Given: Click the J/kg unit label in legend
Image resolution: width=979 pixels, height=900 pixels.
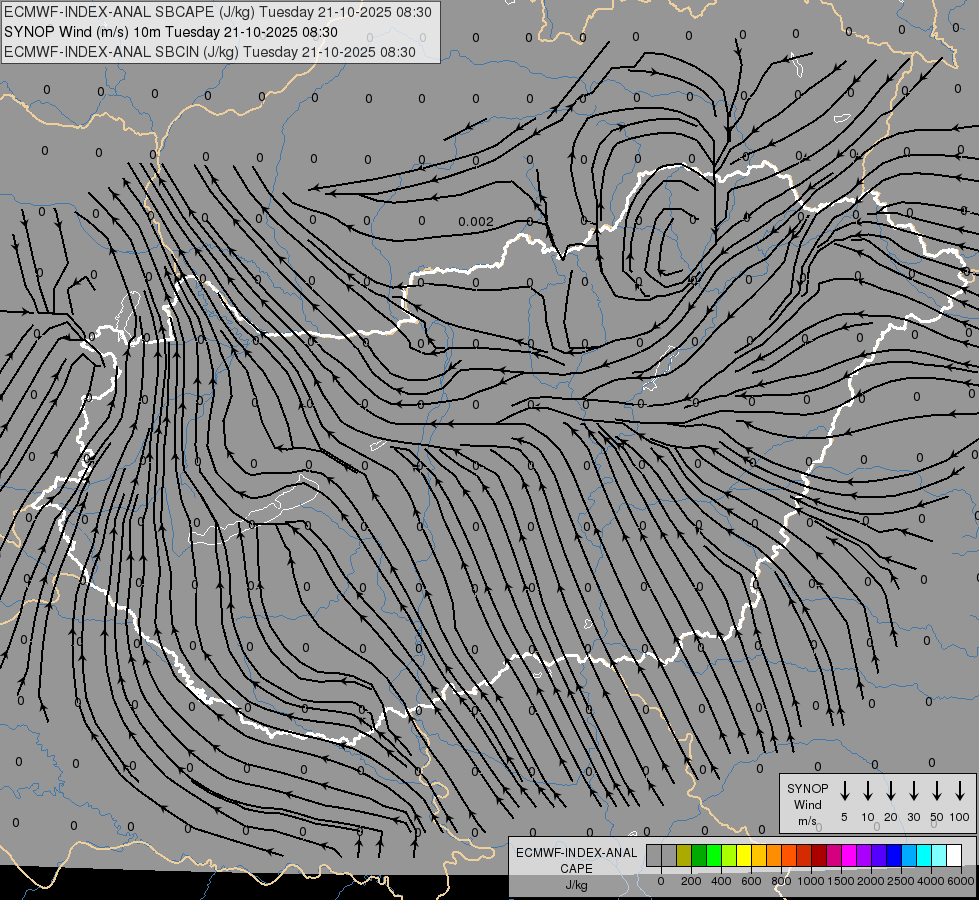Looking at the screenshot, I should [x=576, y=885].
